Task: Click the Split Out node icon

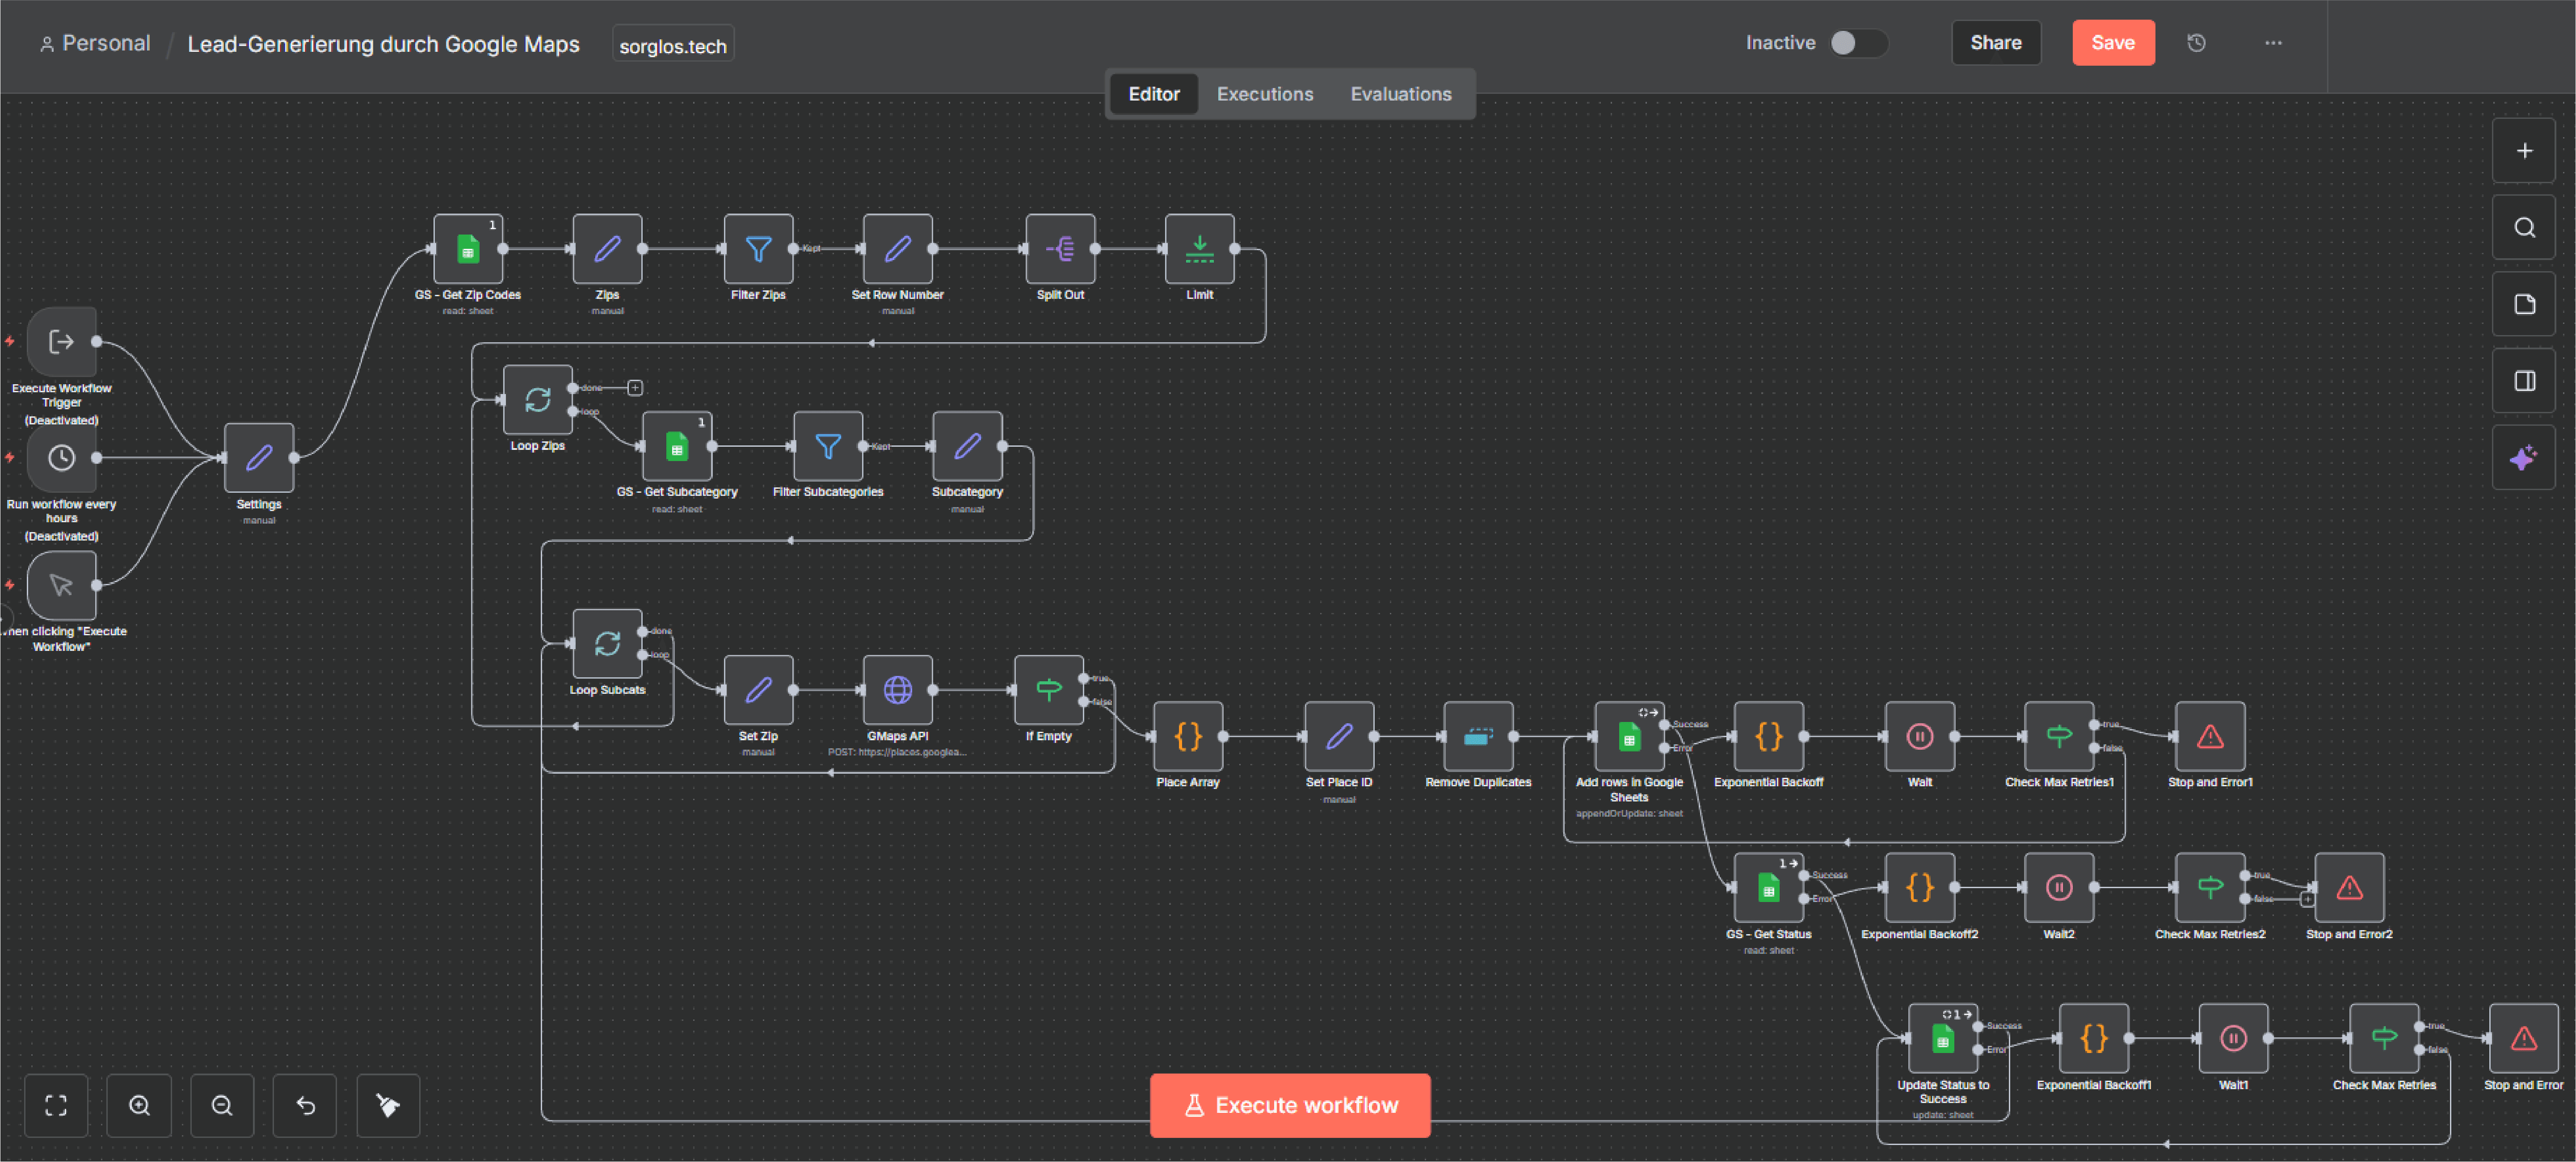Action: (x=1059, y=248)
